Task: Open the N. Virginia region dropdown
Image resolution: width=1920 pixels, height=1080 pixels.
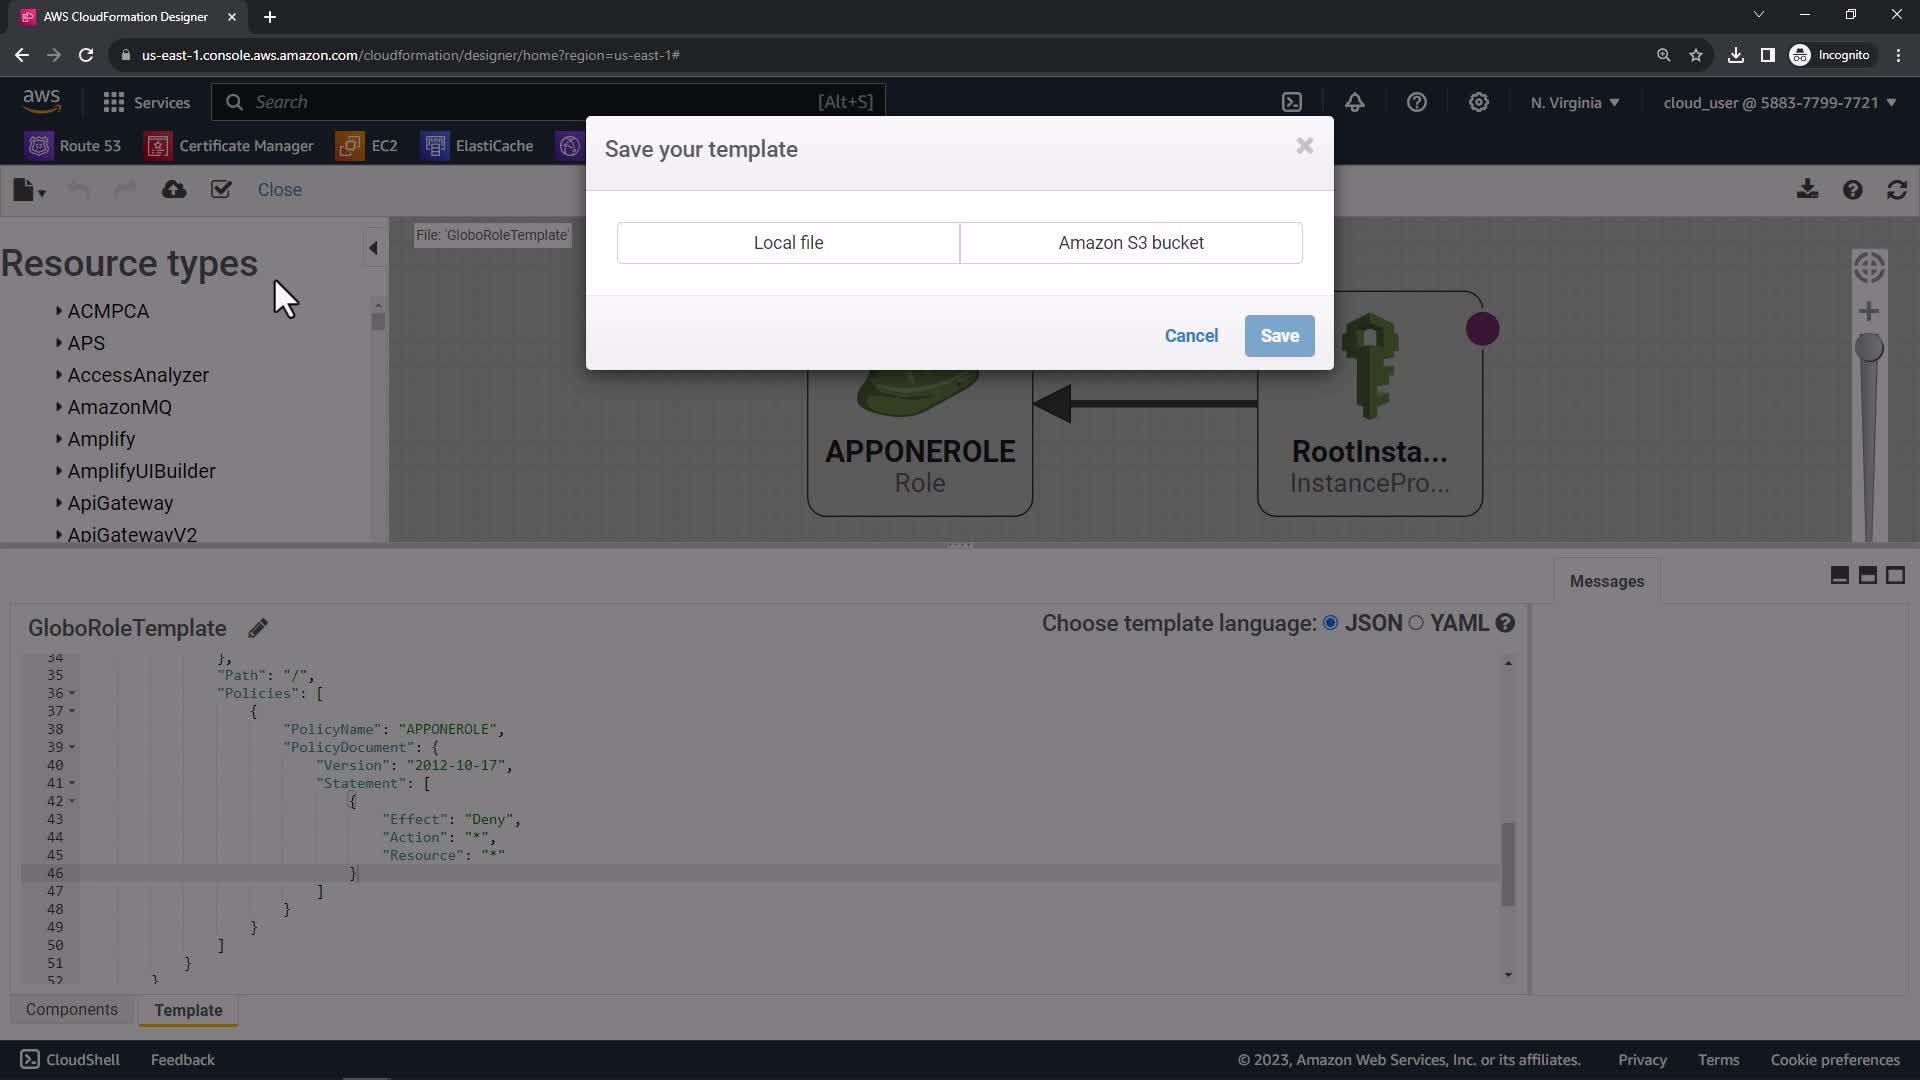Action: 1574,103
